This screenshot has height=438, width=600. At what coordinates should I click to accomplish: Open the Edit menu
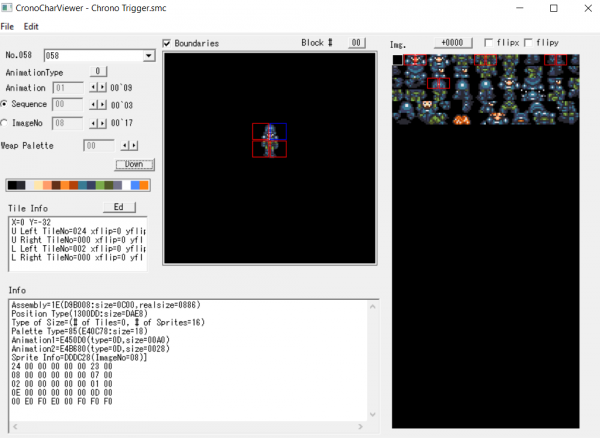point(31,25)
